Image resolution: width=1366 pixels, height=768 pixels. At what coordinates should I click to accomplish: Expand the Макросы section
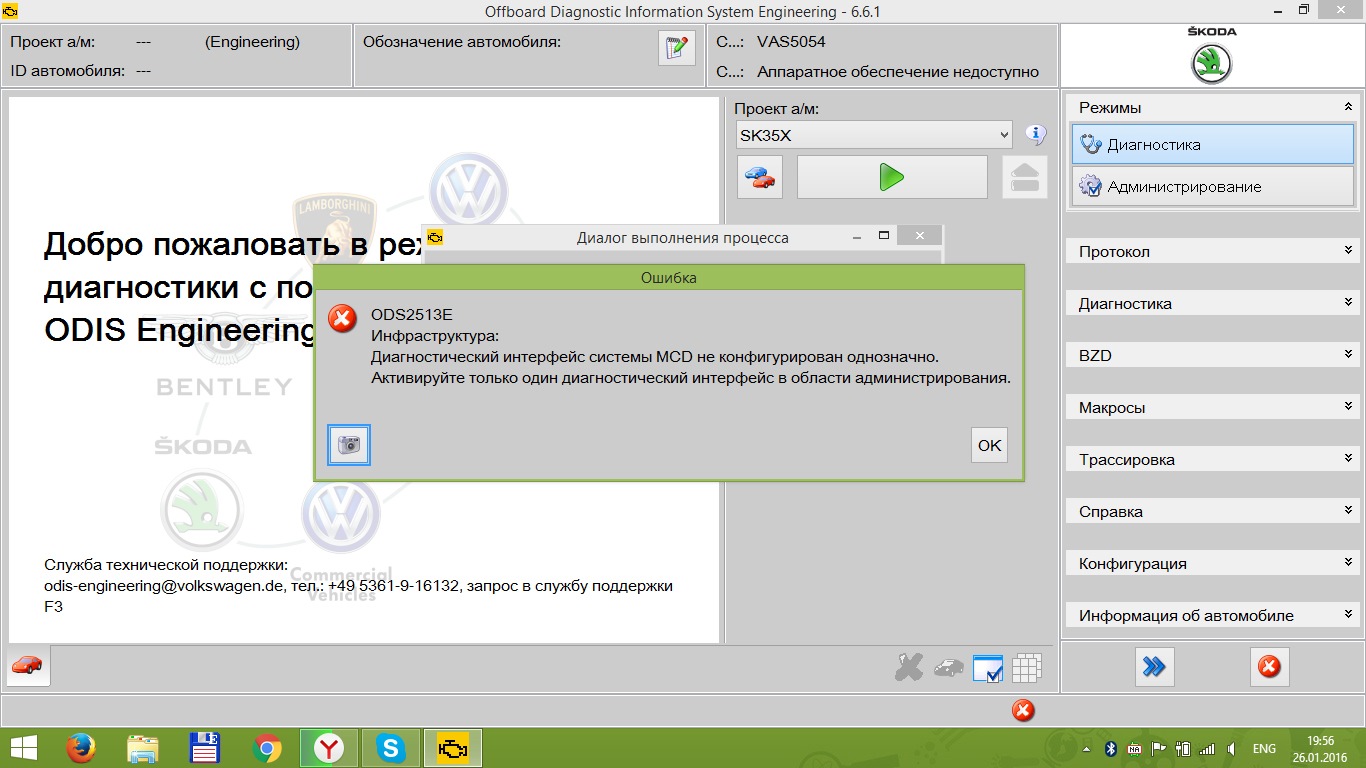pos(1213,407)
